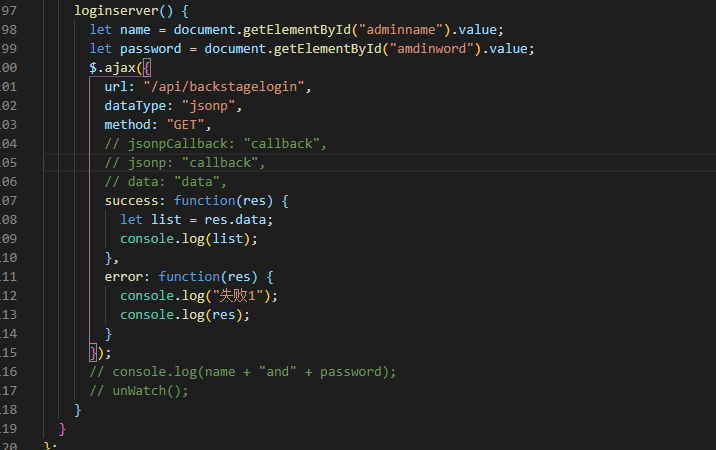
Task: Click the 'url' property key
Action: click(116, 87)
